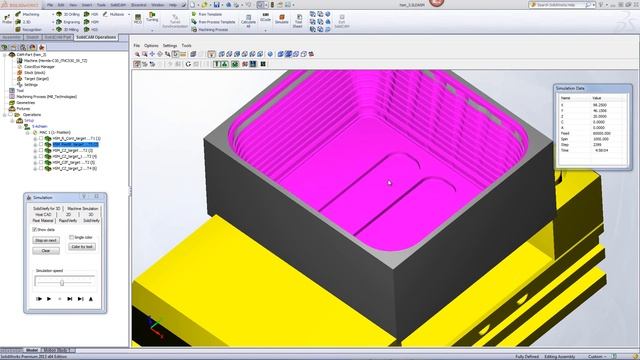Open the Settings menu in the simulation window
Viewport: 640px width, 360px height.
click(x=170, y=46)
